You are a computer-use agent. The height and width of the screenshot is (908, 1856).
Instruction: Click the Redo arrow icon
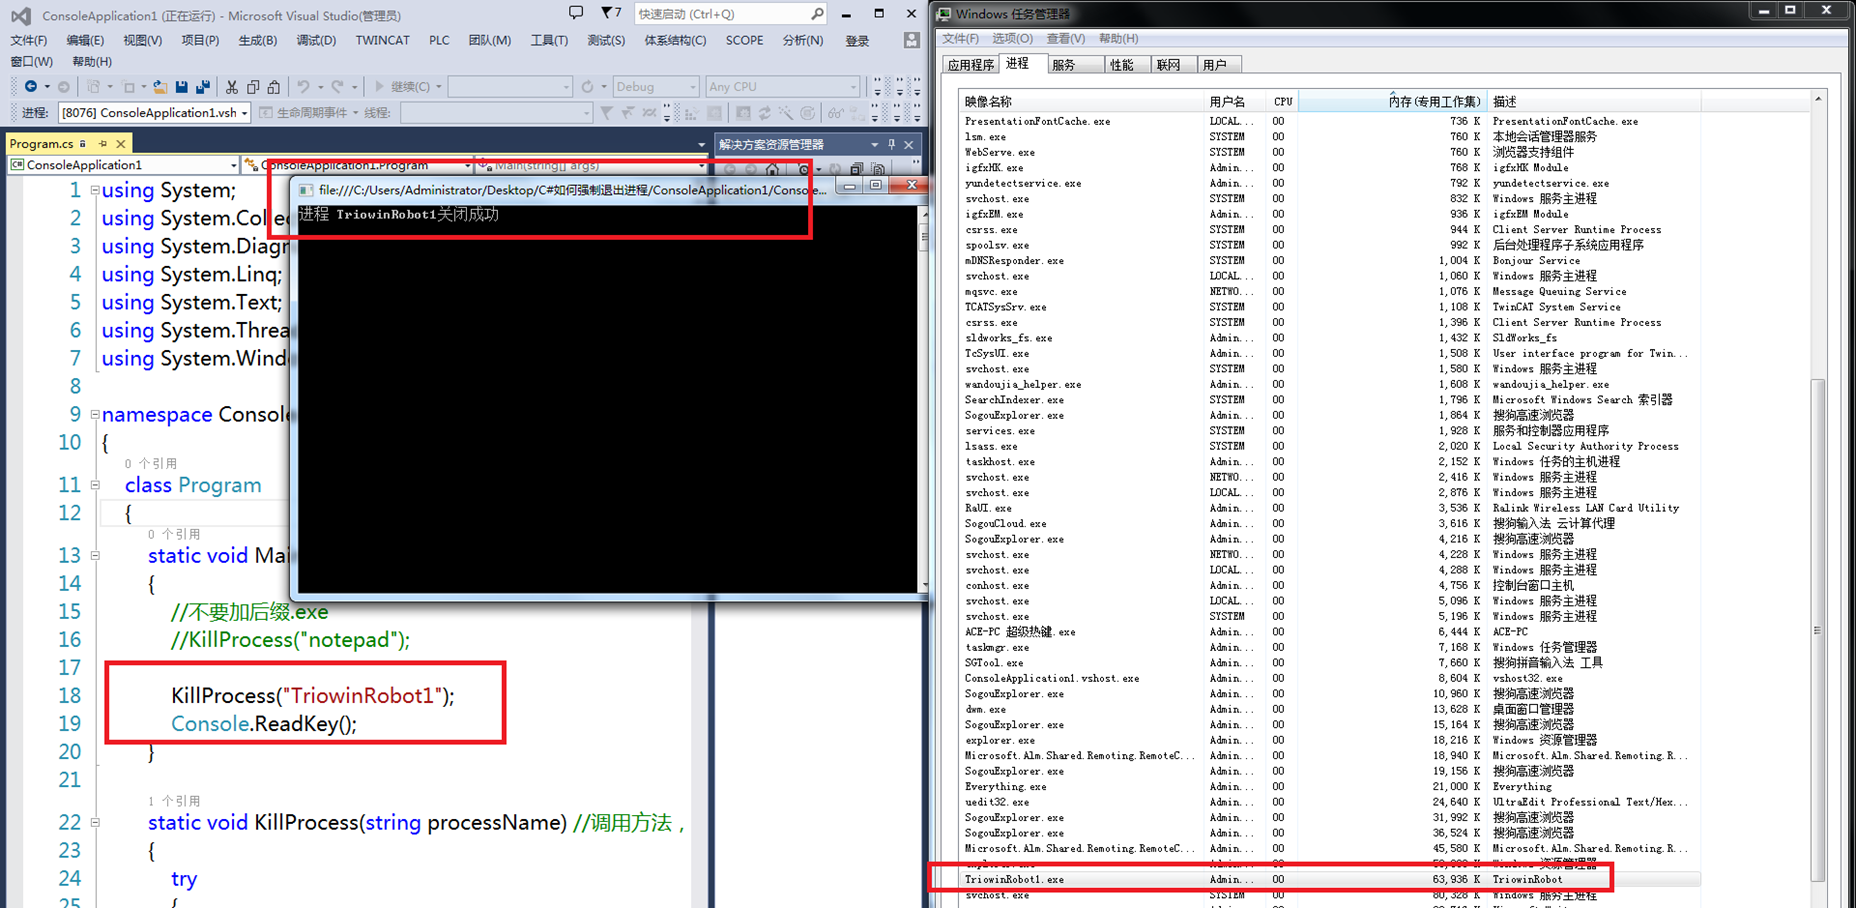click(337, 87)
